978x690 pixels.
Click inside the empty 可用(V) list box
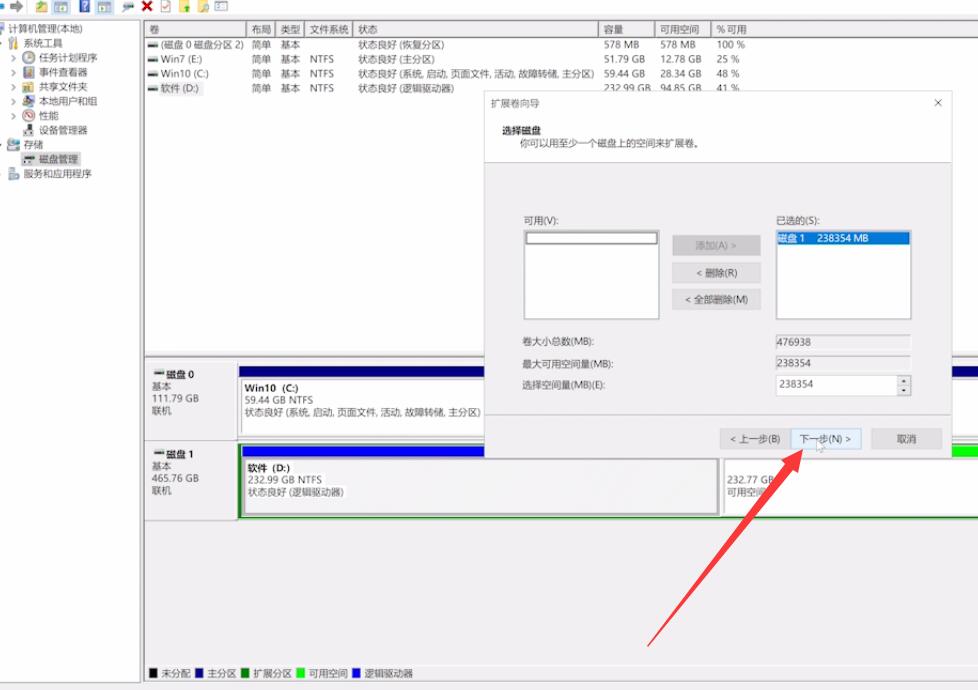591,275
